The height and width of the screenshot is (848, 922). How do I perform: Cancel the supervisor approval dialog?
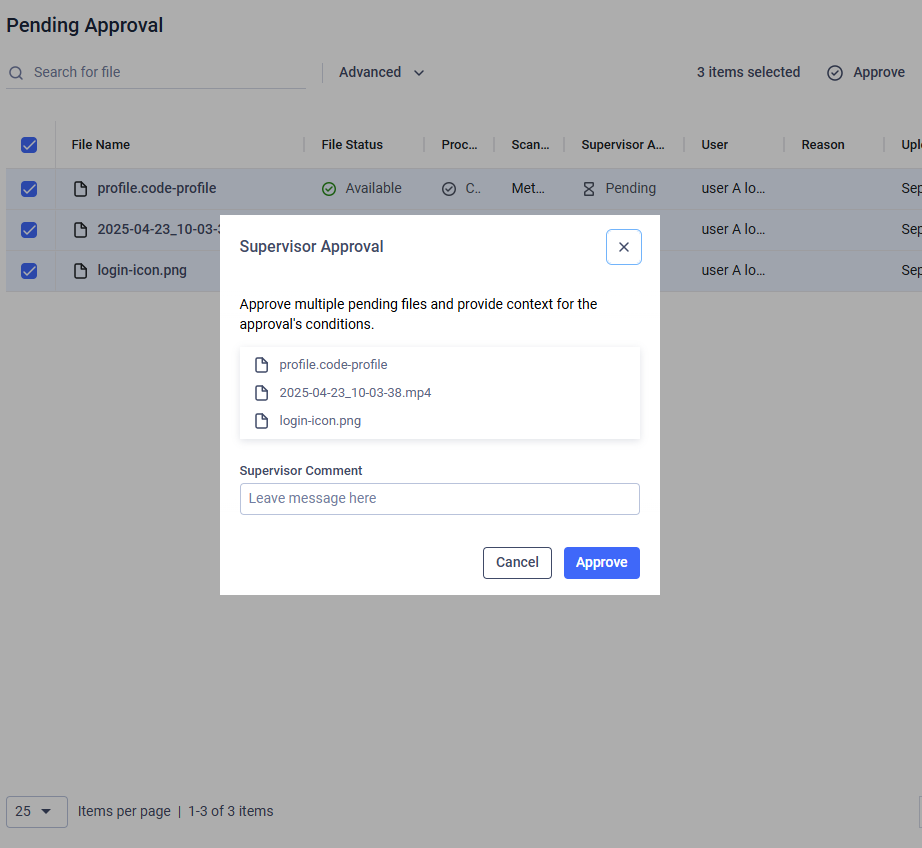coord(517,562)
